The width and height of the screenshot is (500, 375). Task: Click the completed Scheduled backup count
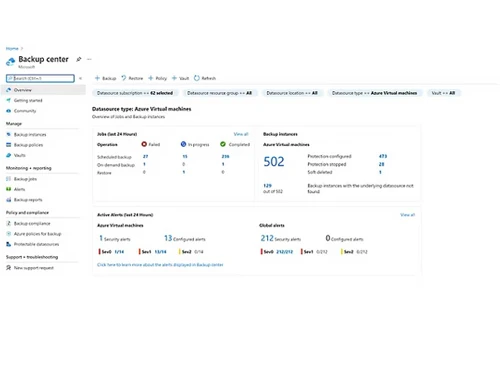click(225, 156)
